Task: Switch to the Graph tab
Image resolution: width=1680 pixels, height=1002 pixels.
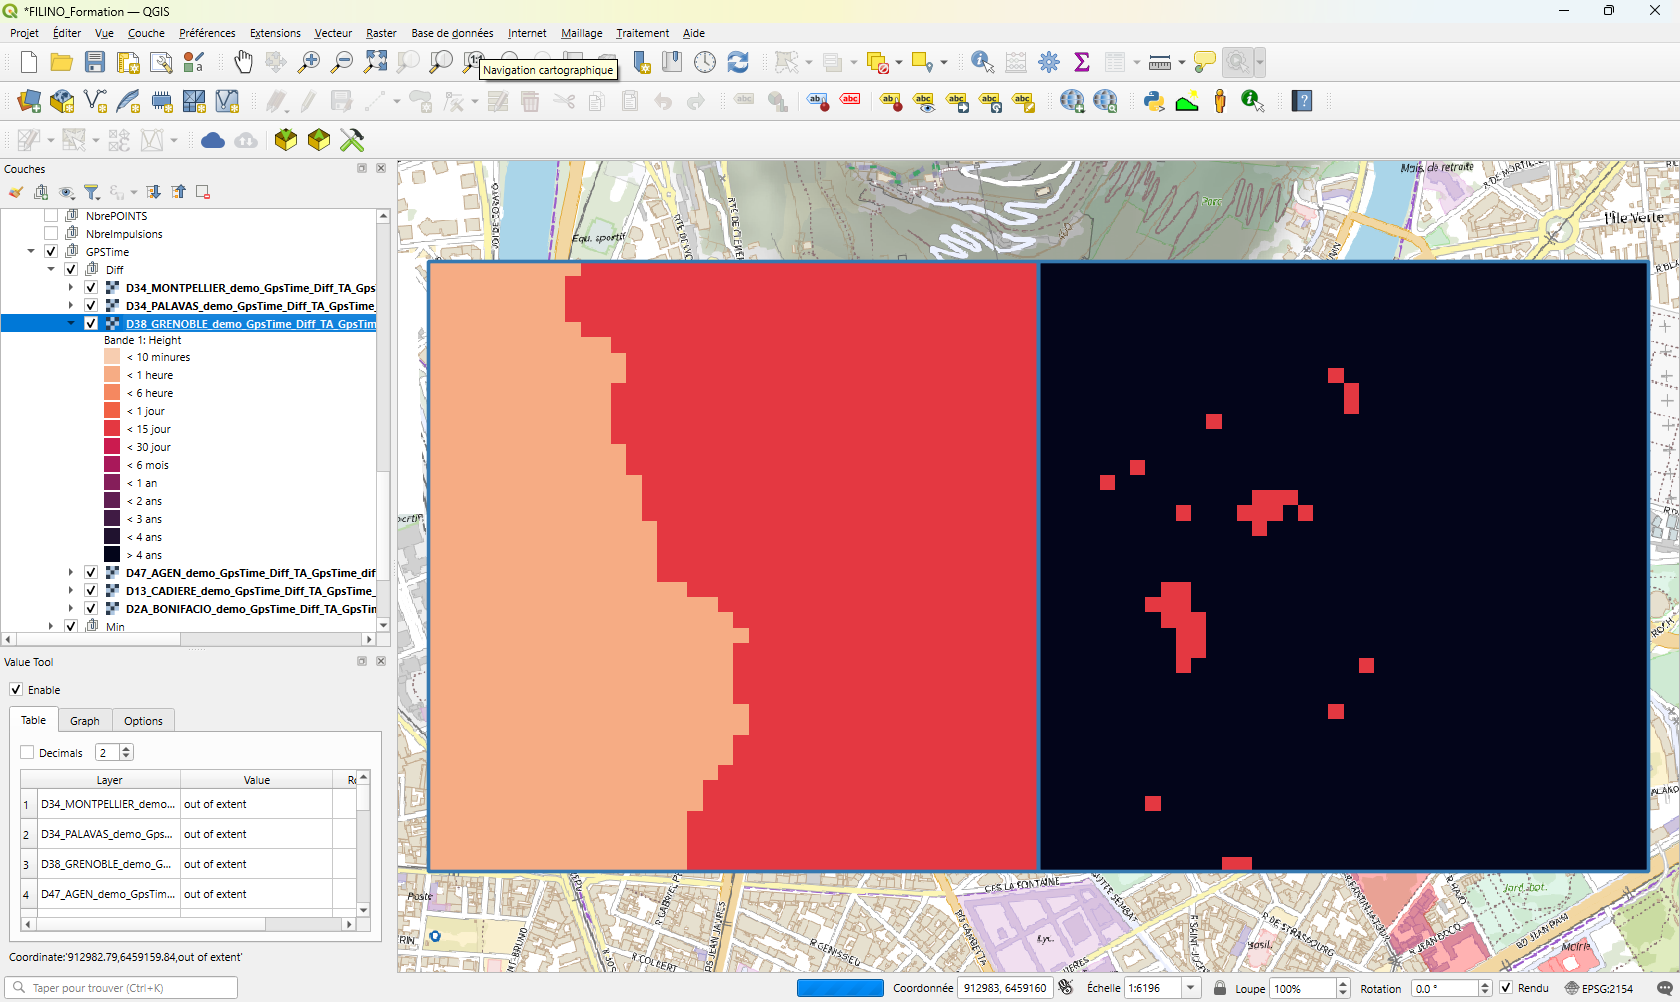Action: (x=84, y=721)
